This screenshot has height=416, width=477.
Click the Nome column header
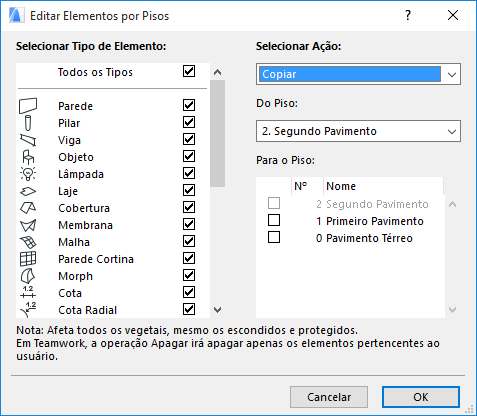click(383, 186)
